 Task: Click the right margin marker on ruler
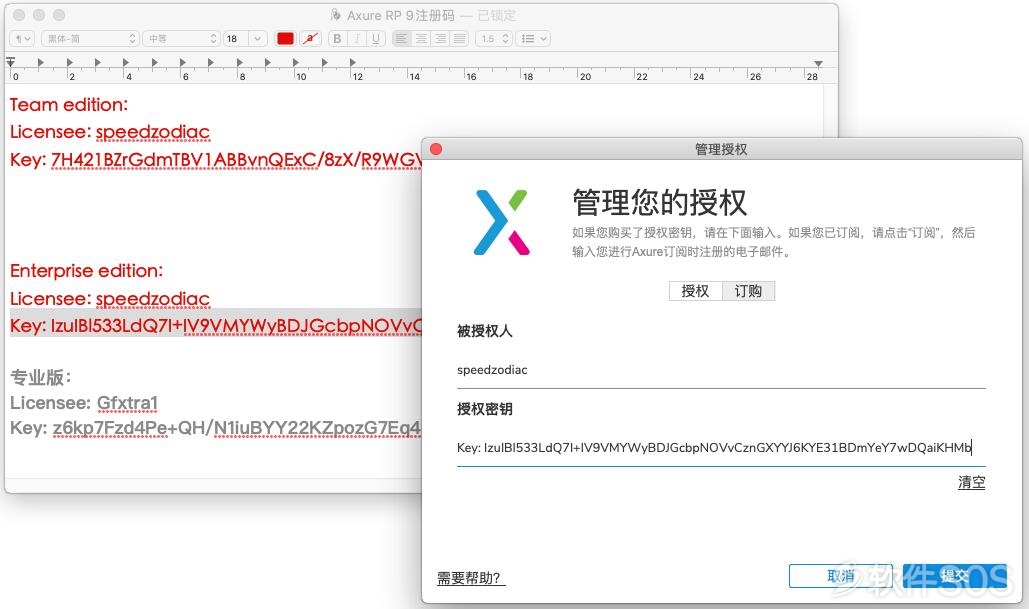(818, 64)
